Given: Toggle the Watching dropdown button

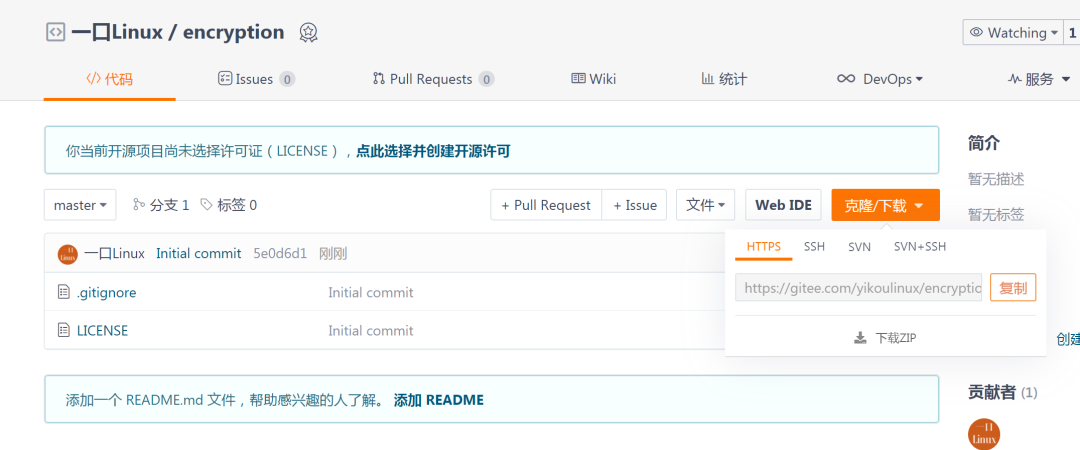Looking at the screenshot, I should [x=1014, y=32].
